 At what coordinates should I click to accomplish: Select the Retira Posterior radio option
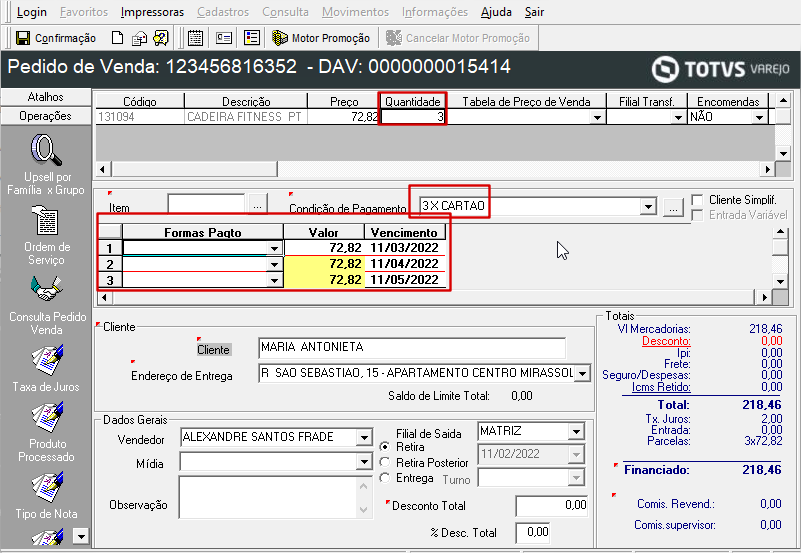(x=385, y=463)
